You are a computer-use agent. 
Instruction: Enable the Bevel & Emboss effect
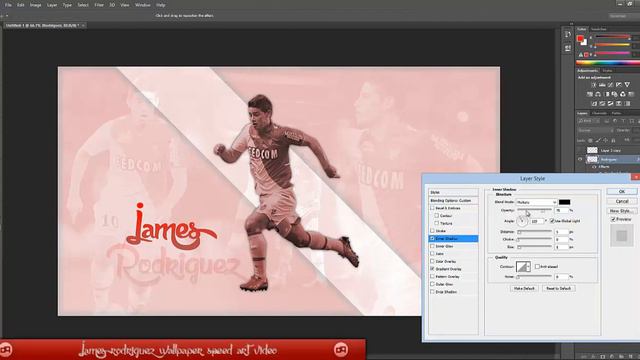432,208
